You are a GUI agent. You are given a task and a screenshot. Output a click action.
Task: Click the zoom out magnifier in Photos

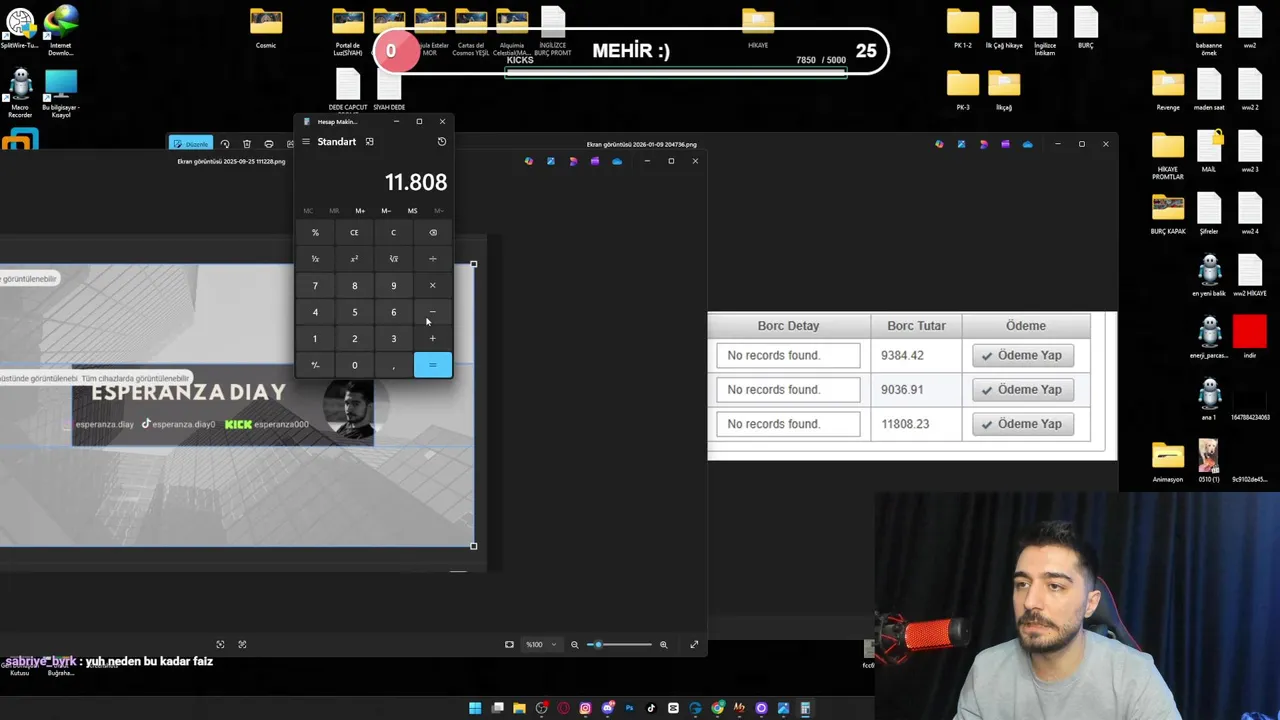(575, 645)
